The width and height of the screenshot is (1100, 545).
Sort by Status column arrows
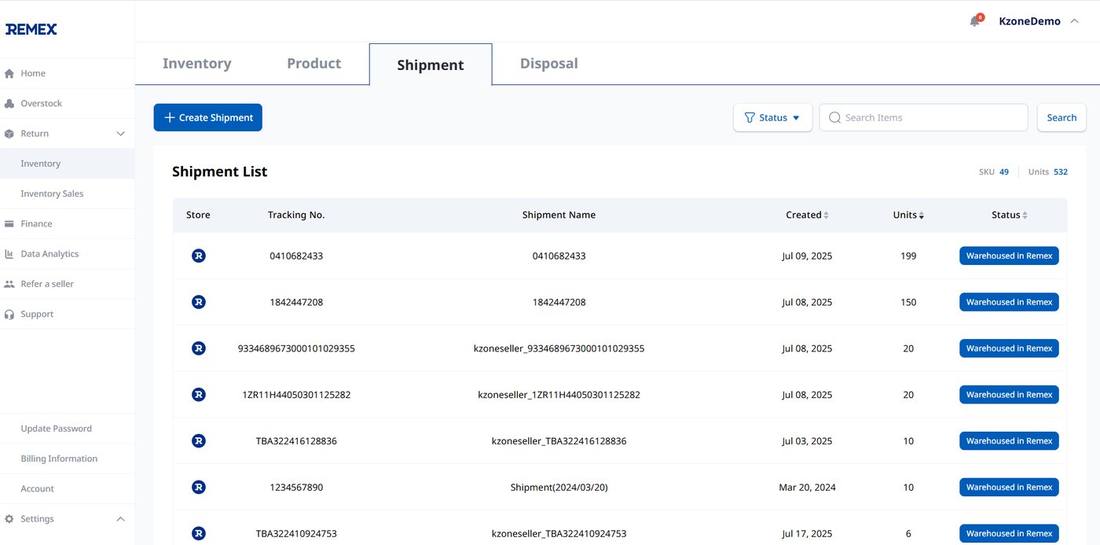(x=1025, y=215)
